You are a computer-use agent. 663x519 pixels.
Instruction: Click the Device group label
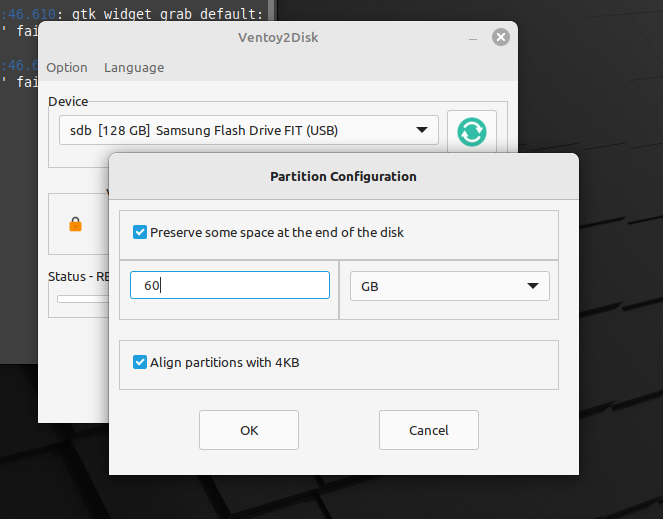[x=68, y=102]
